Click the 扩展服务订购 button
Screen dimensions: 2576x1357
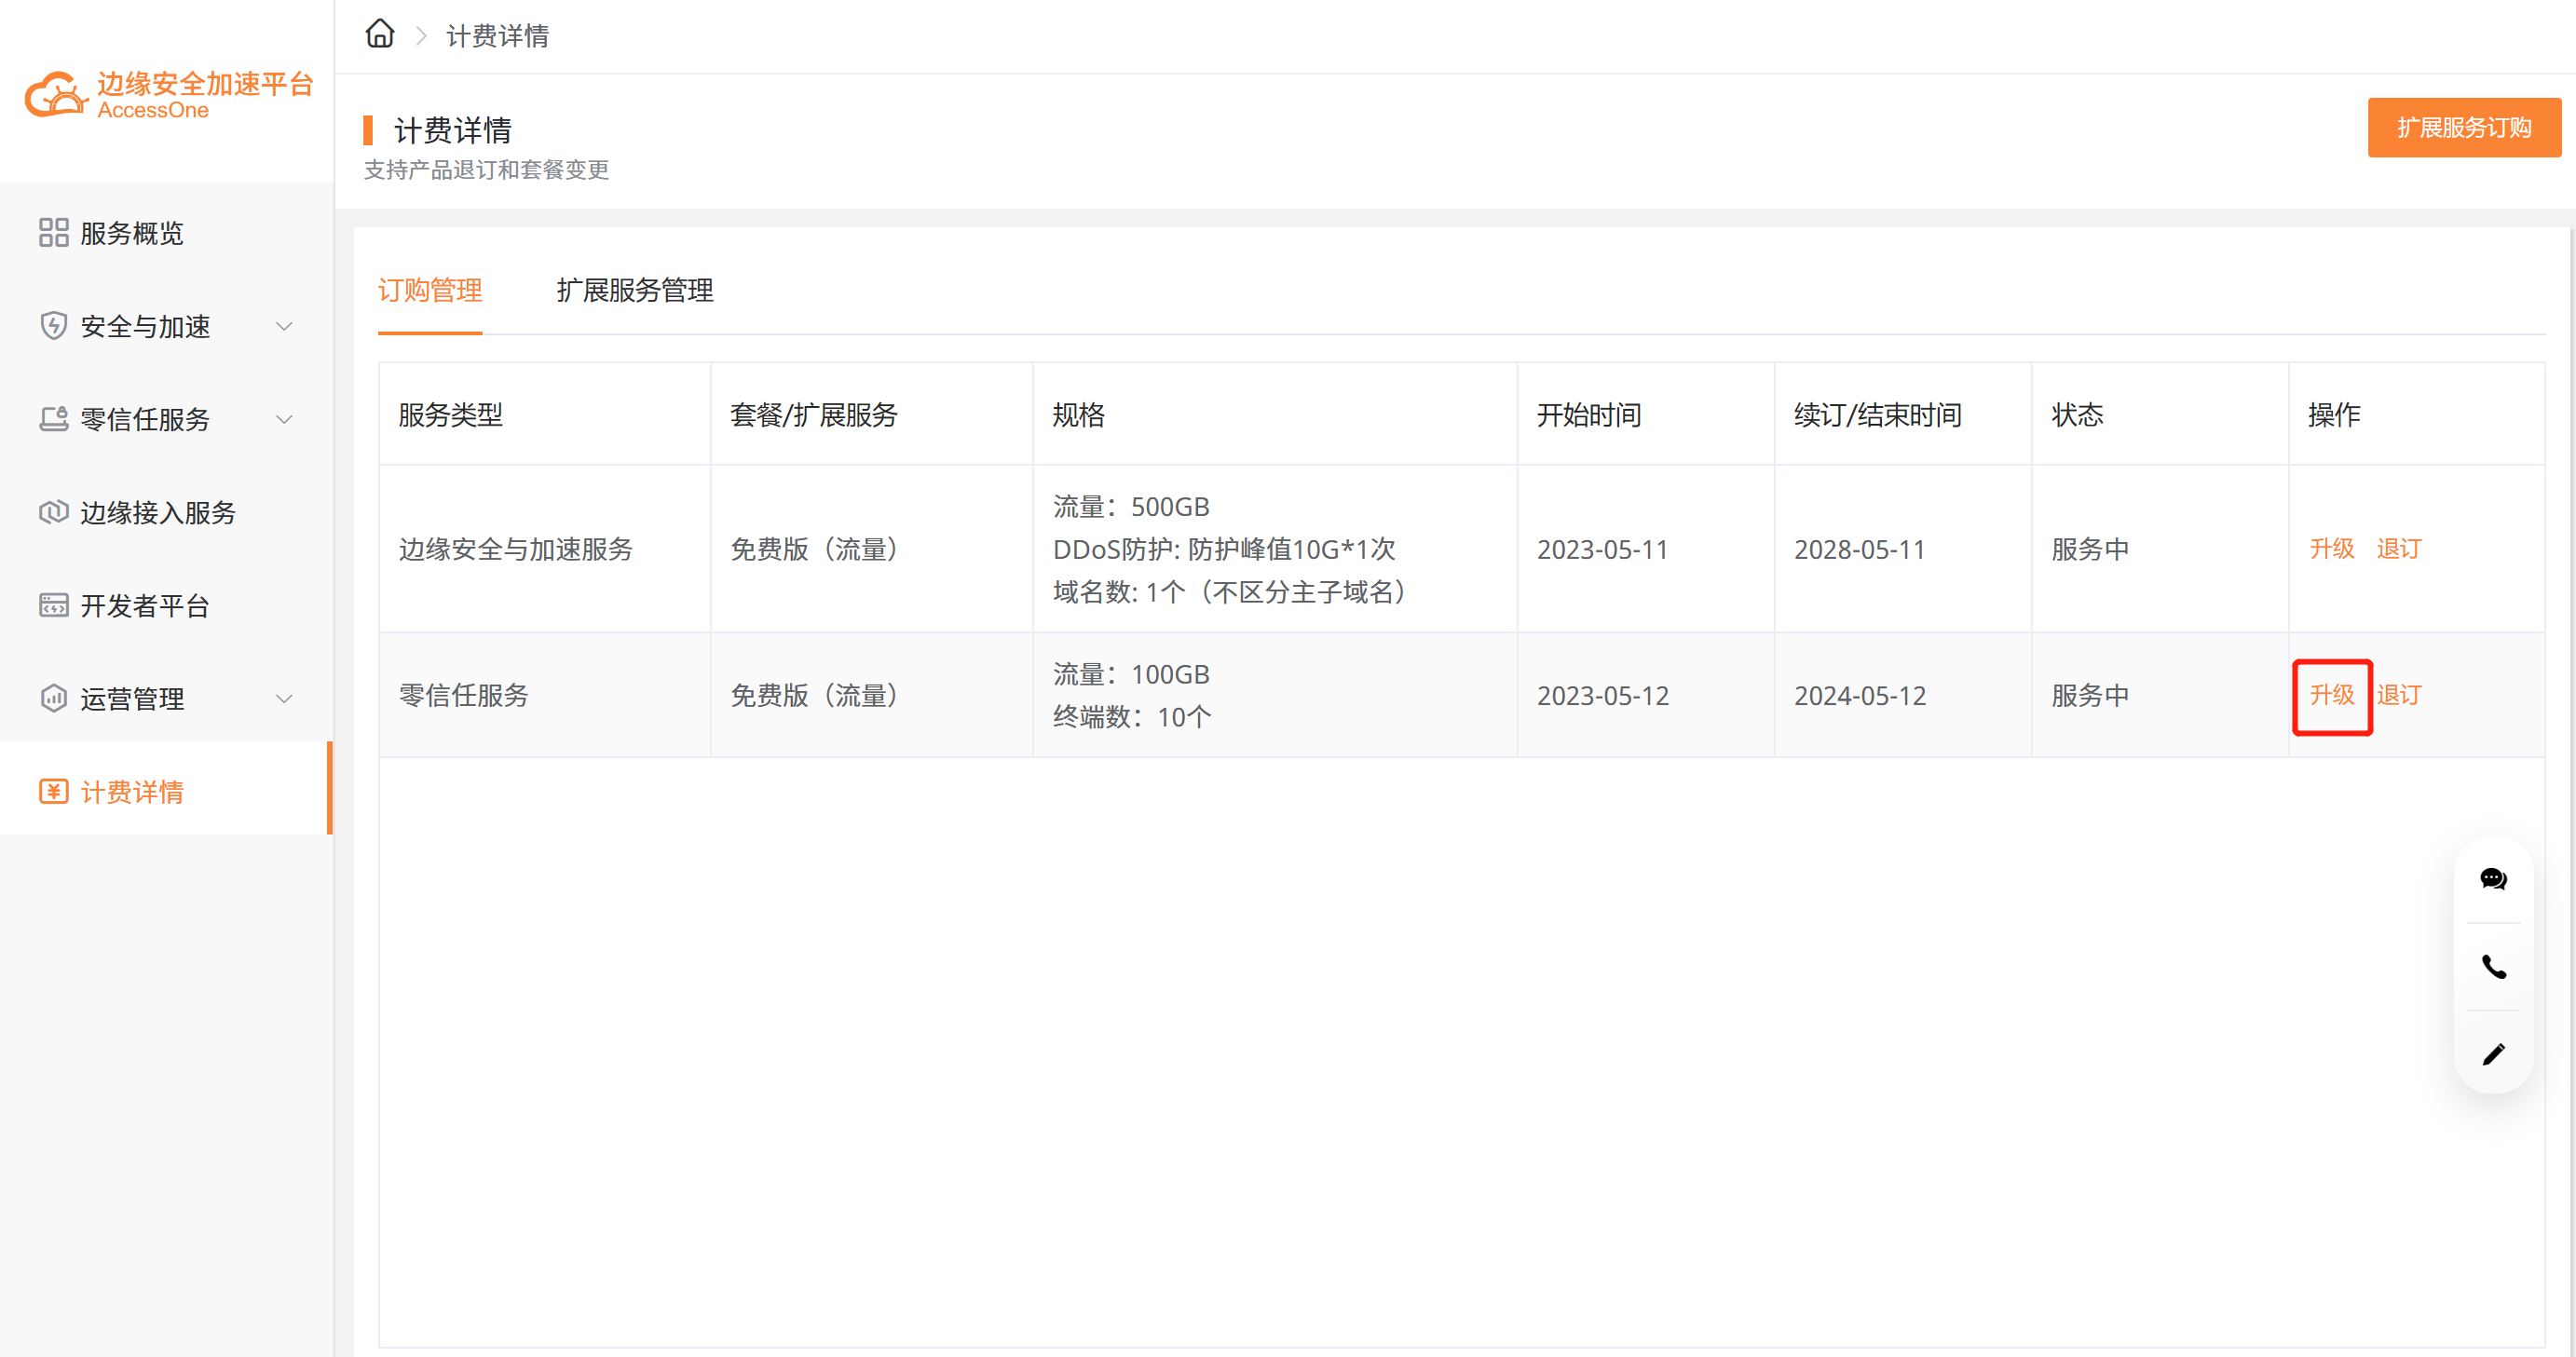tap(2463, 127)
